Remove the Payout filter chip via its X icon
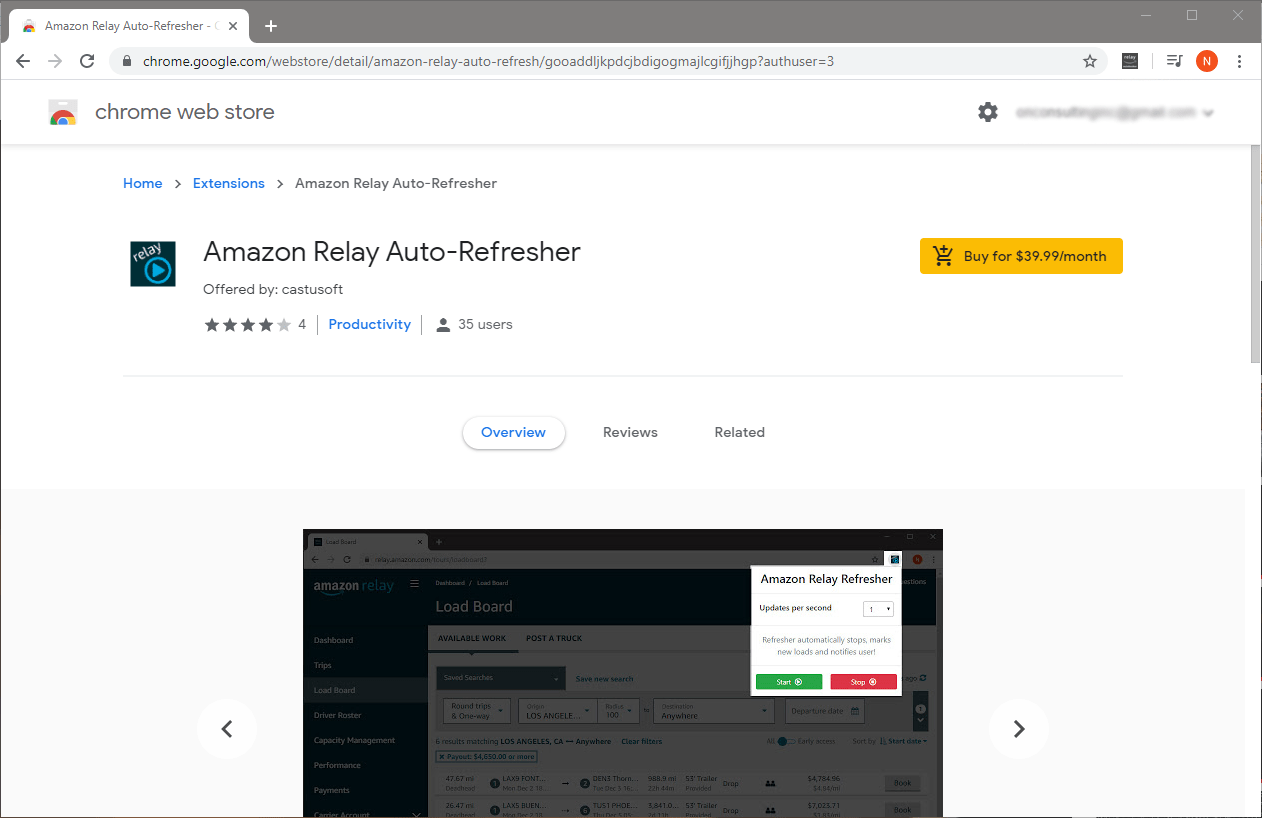This screenshot has width=1262, height=818. click(x=441, y=756)
